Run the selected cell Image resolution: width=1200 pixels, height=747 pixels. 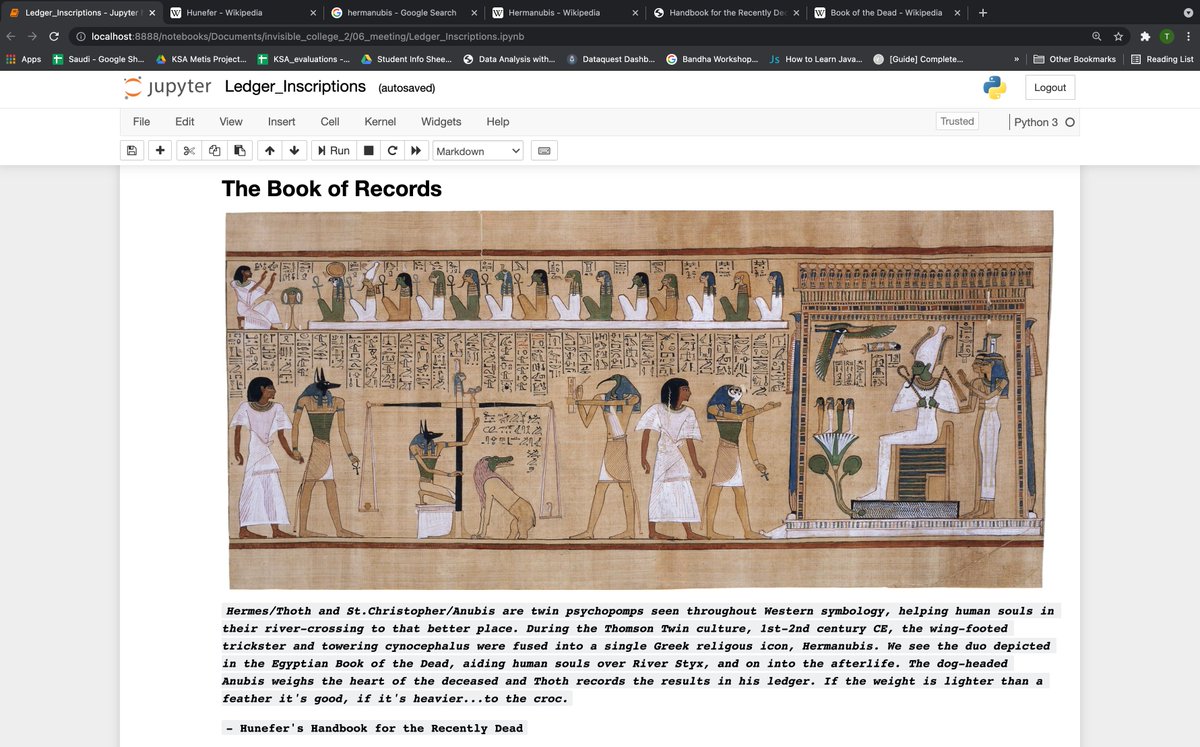[333, 151]
